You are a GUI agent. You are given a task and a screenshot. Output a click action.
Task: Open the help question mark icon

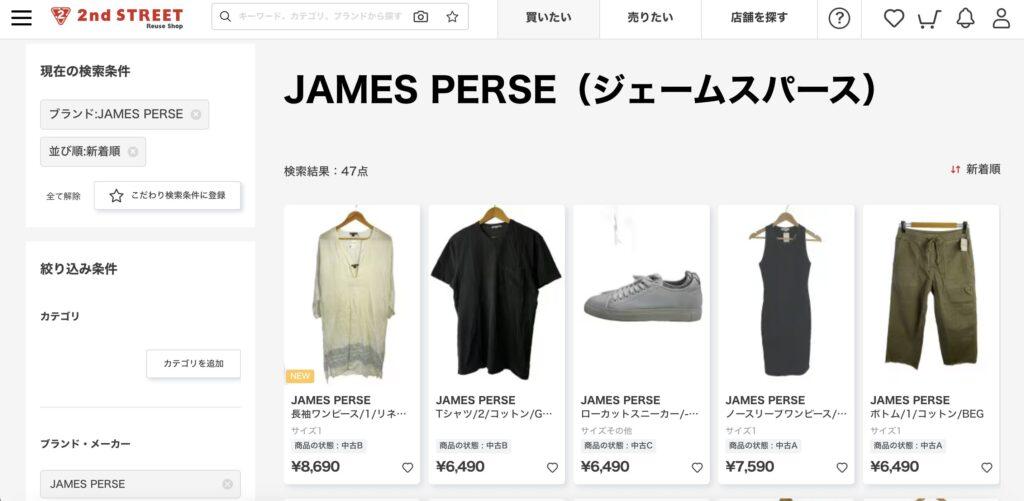point(839,19)
